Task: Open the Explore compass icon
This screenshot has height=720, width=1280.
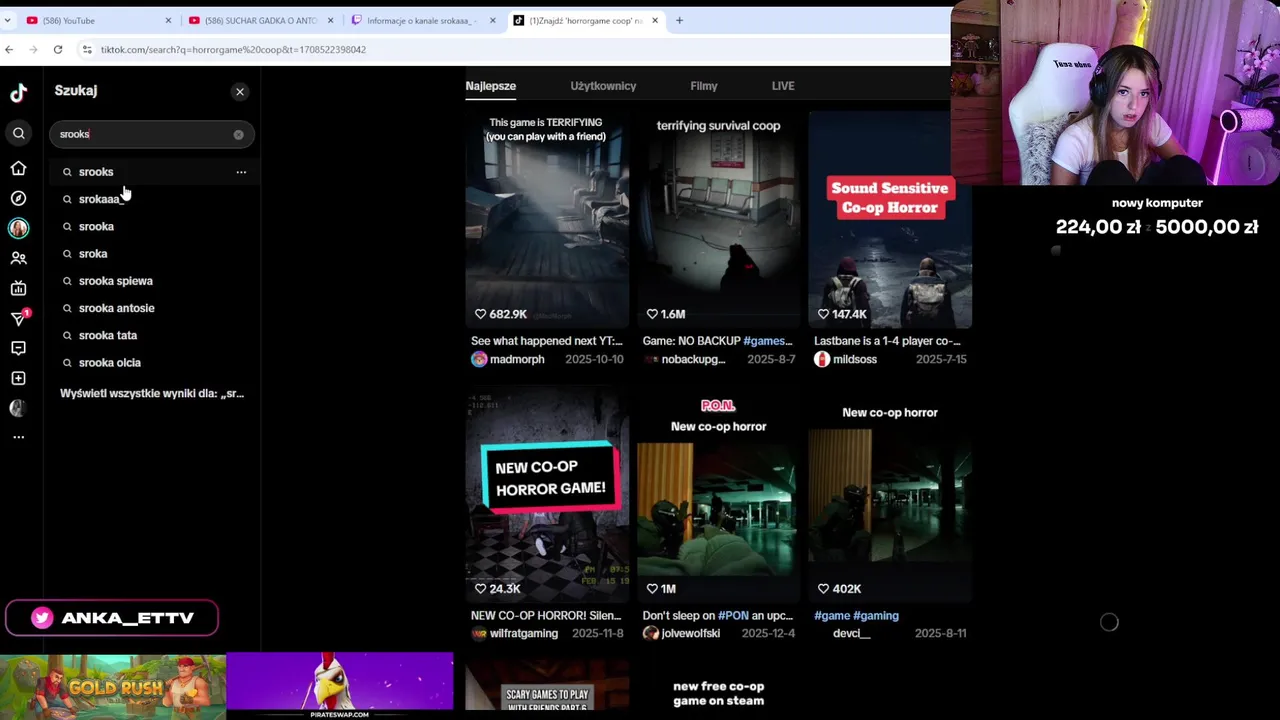Action: click(x=19, y=198)
